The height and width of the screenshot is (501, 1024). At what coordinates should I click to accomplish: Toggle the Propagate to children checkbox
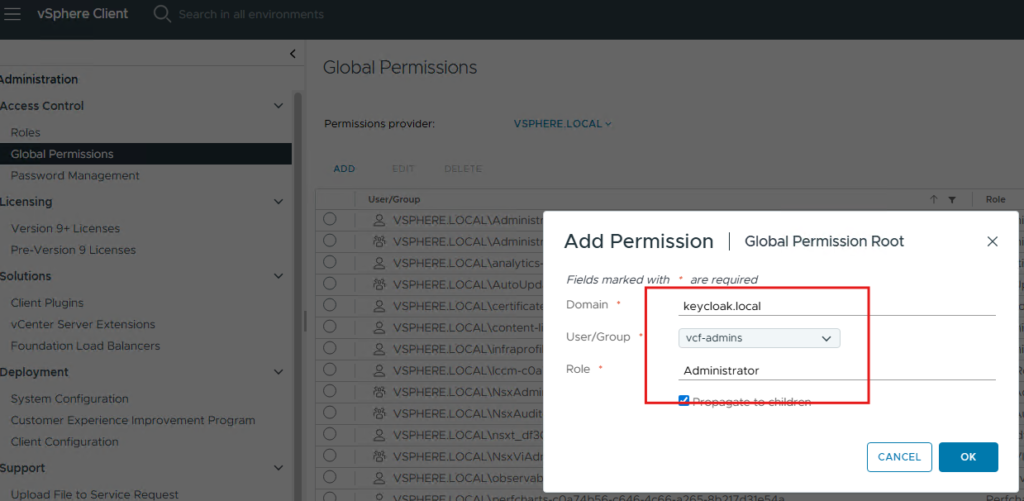coord(684,401)
